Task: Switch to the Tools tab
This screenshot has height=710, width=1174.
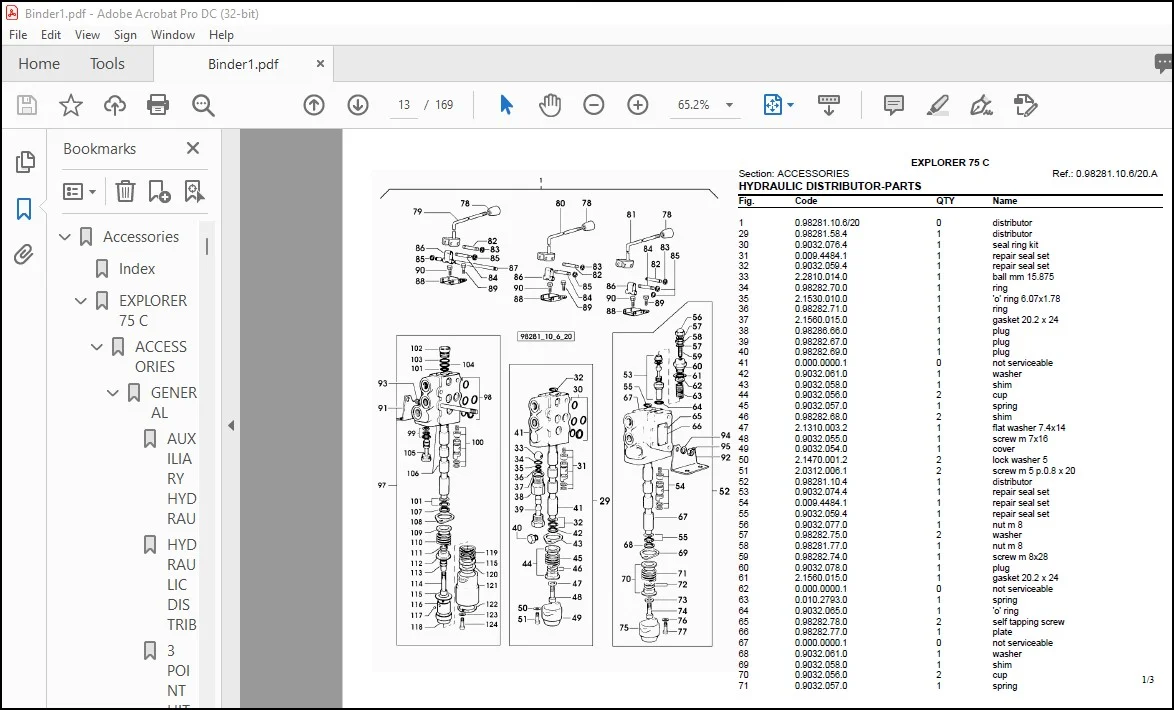Action: tap(107, 64)
